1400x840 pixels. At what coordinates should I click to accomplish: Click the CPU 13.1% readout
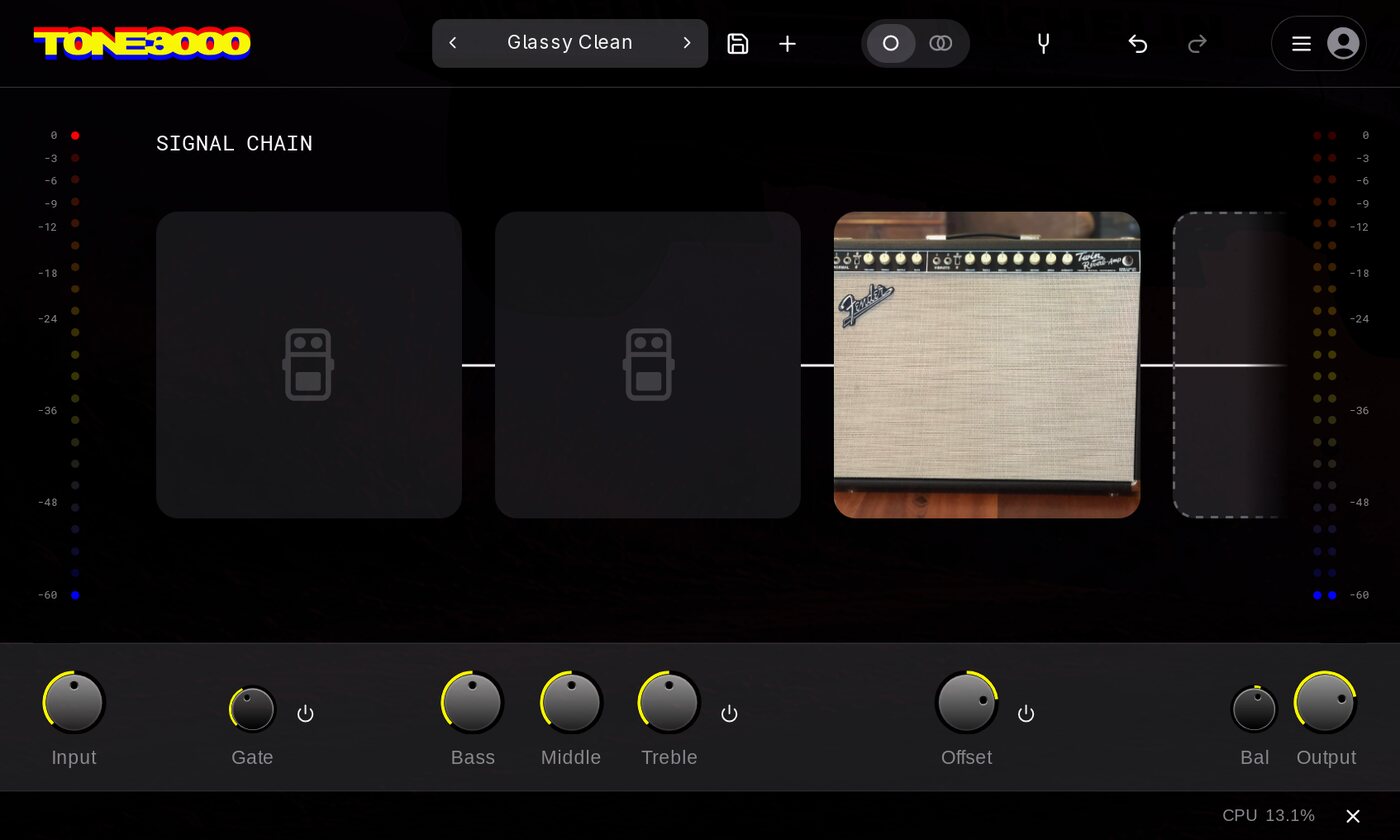point(1268,816)
